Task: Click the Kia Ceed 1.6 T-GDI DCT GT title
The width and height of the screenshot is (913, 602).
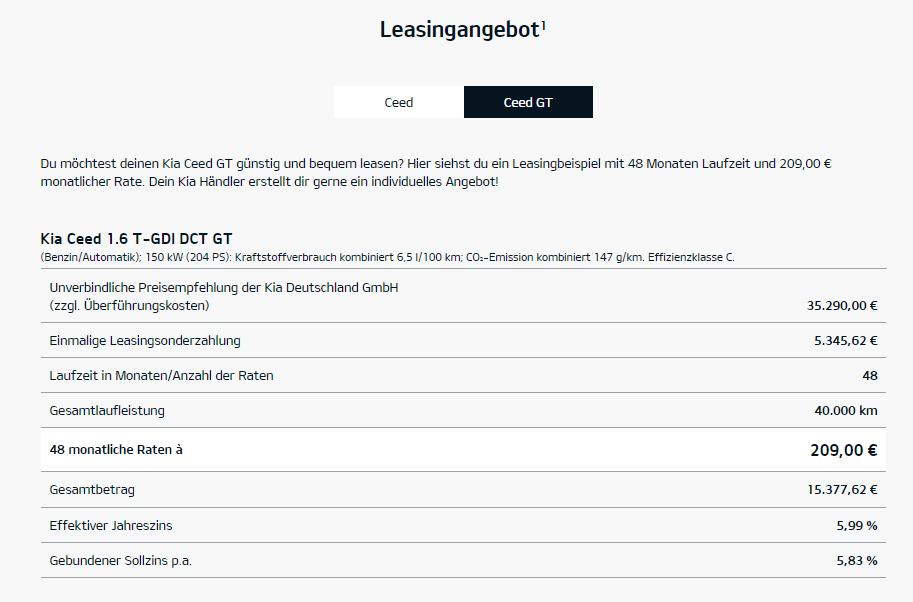Action: [136, 239]
